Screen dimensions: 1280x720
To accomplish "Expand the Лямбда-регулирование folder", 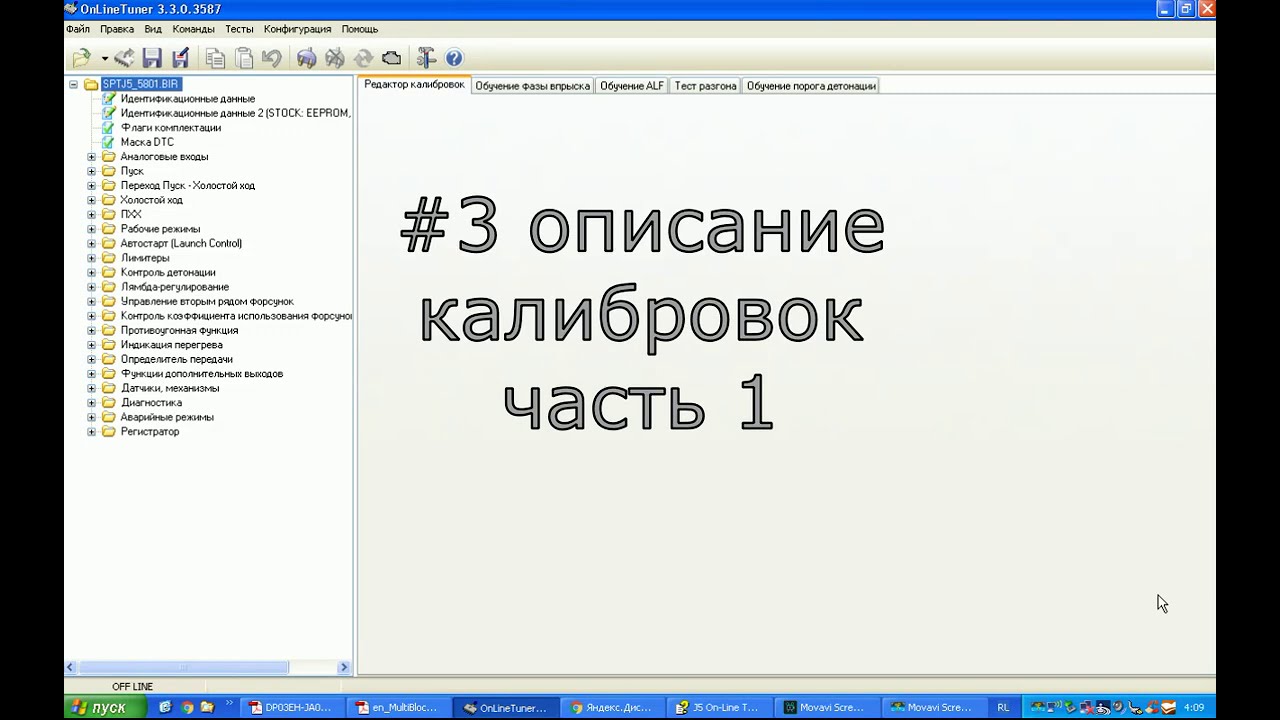I will 92,287.
